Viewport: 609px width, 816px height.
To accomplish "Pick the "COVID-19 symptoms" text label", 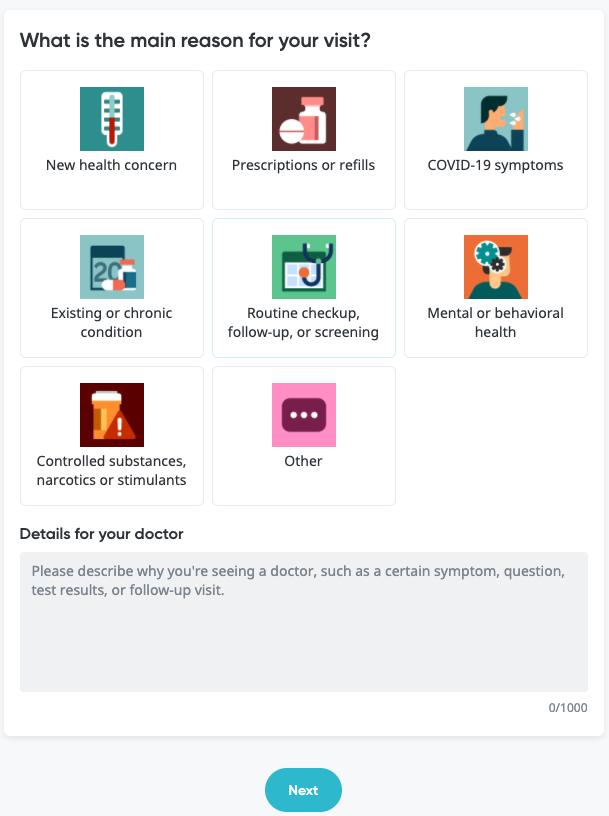I will (496, 165).
